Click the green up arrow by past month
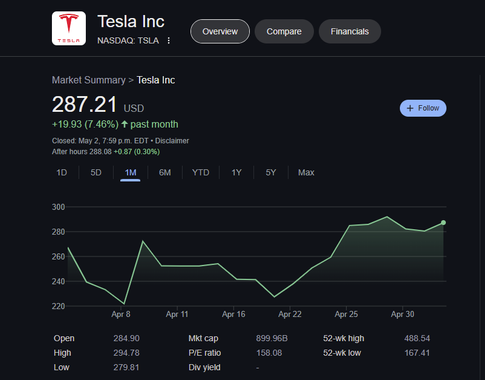The image size is (485, 380). (x=124, y=124)
